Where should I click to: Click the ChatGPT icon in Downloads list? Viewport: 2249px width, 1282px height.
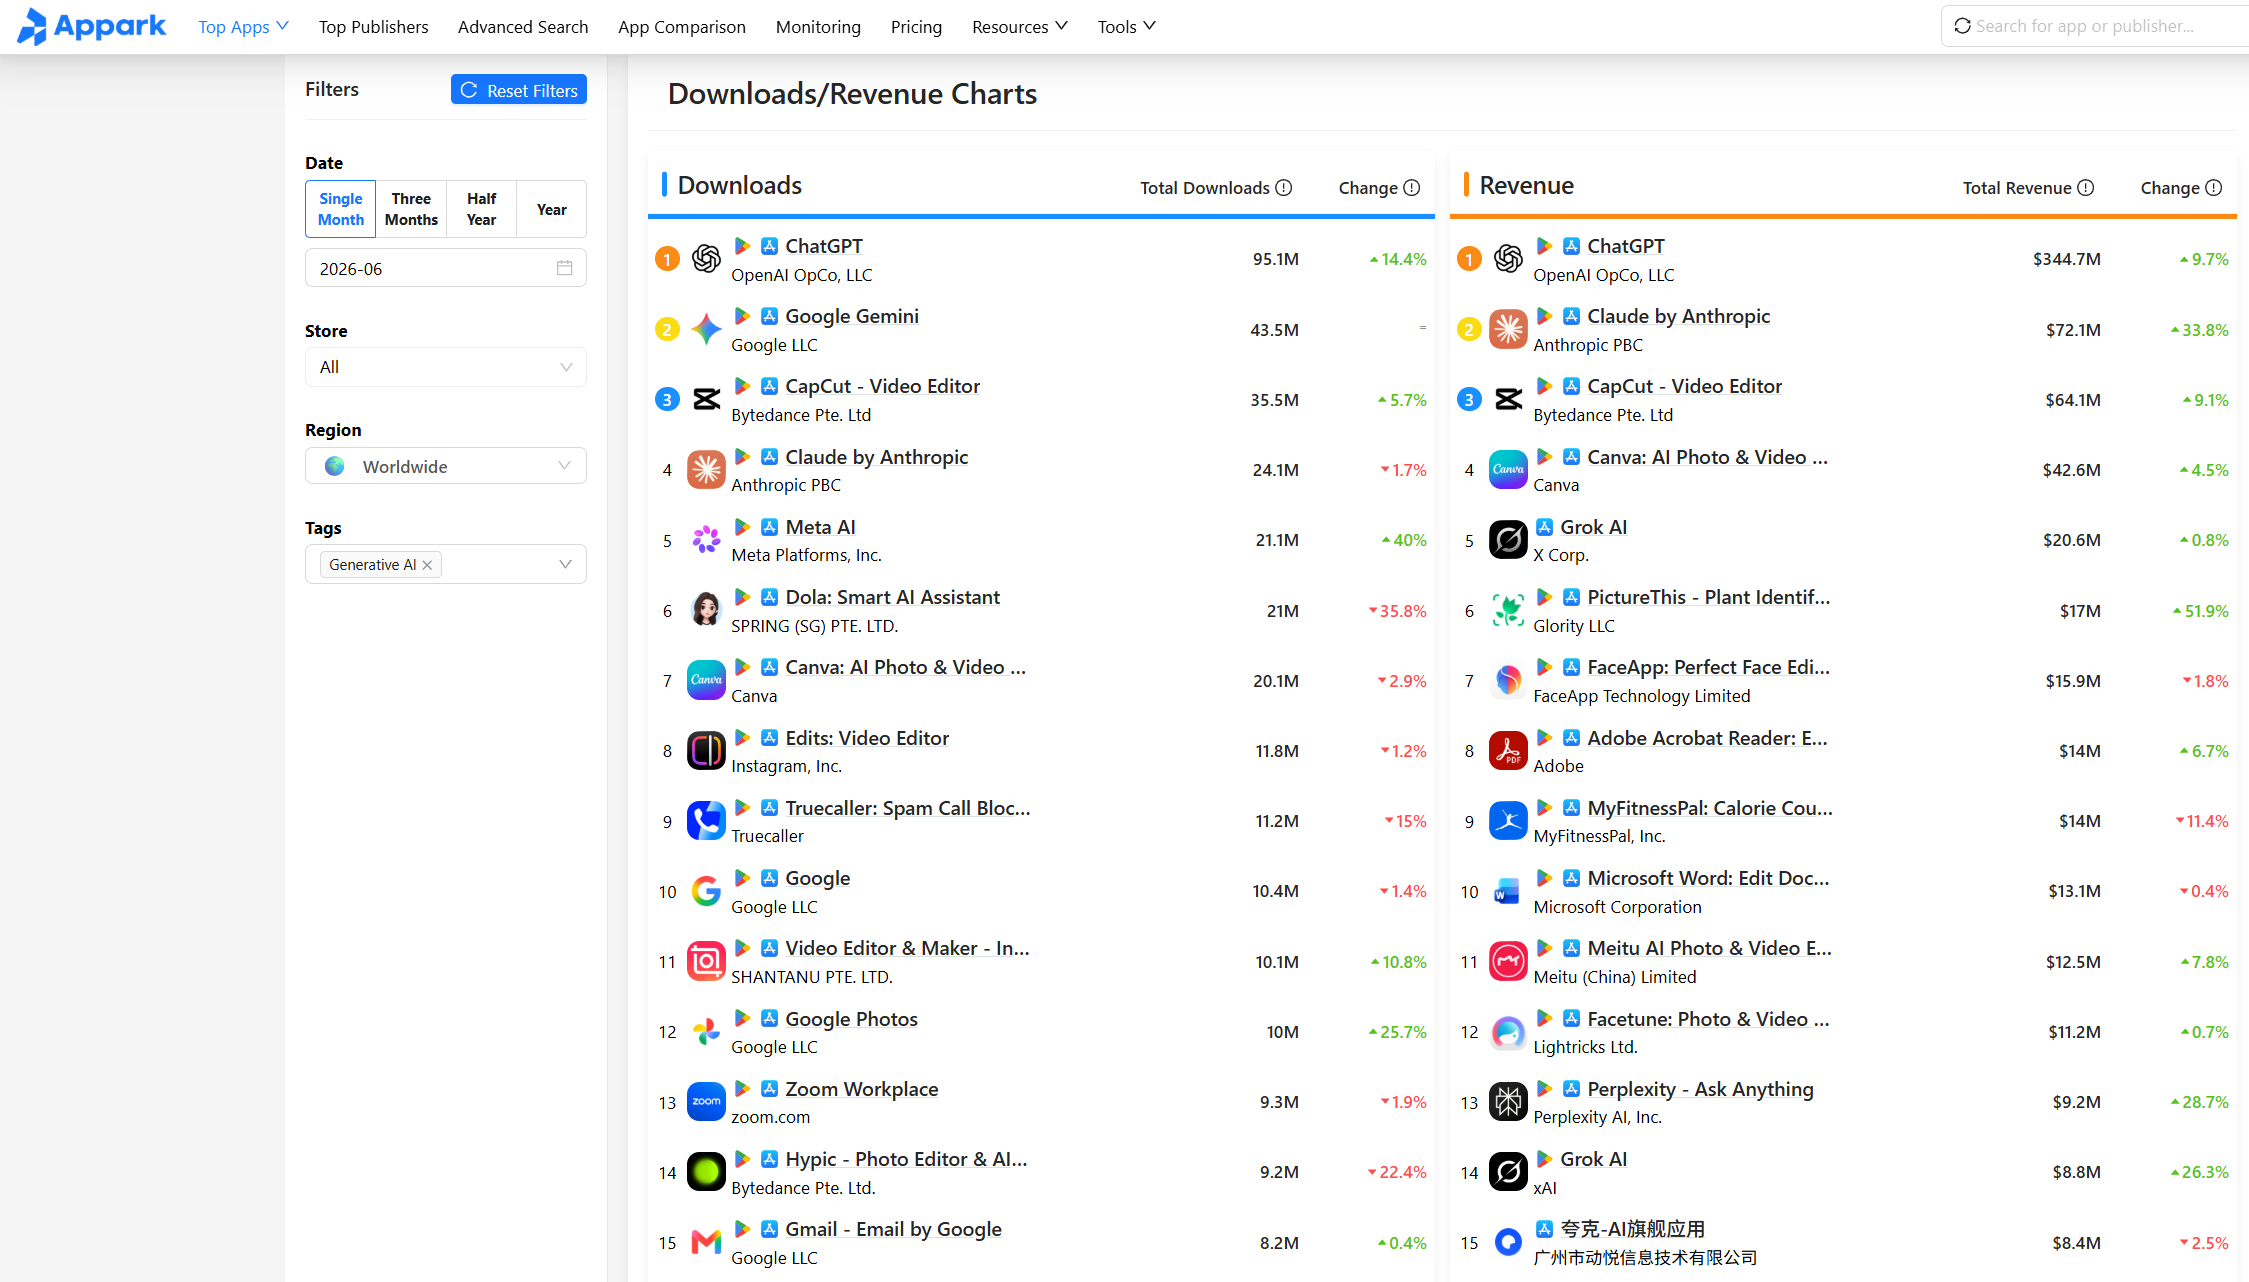[x=706, y=259]
